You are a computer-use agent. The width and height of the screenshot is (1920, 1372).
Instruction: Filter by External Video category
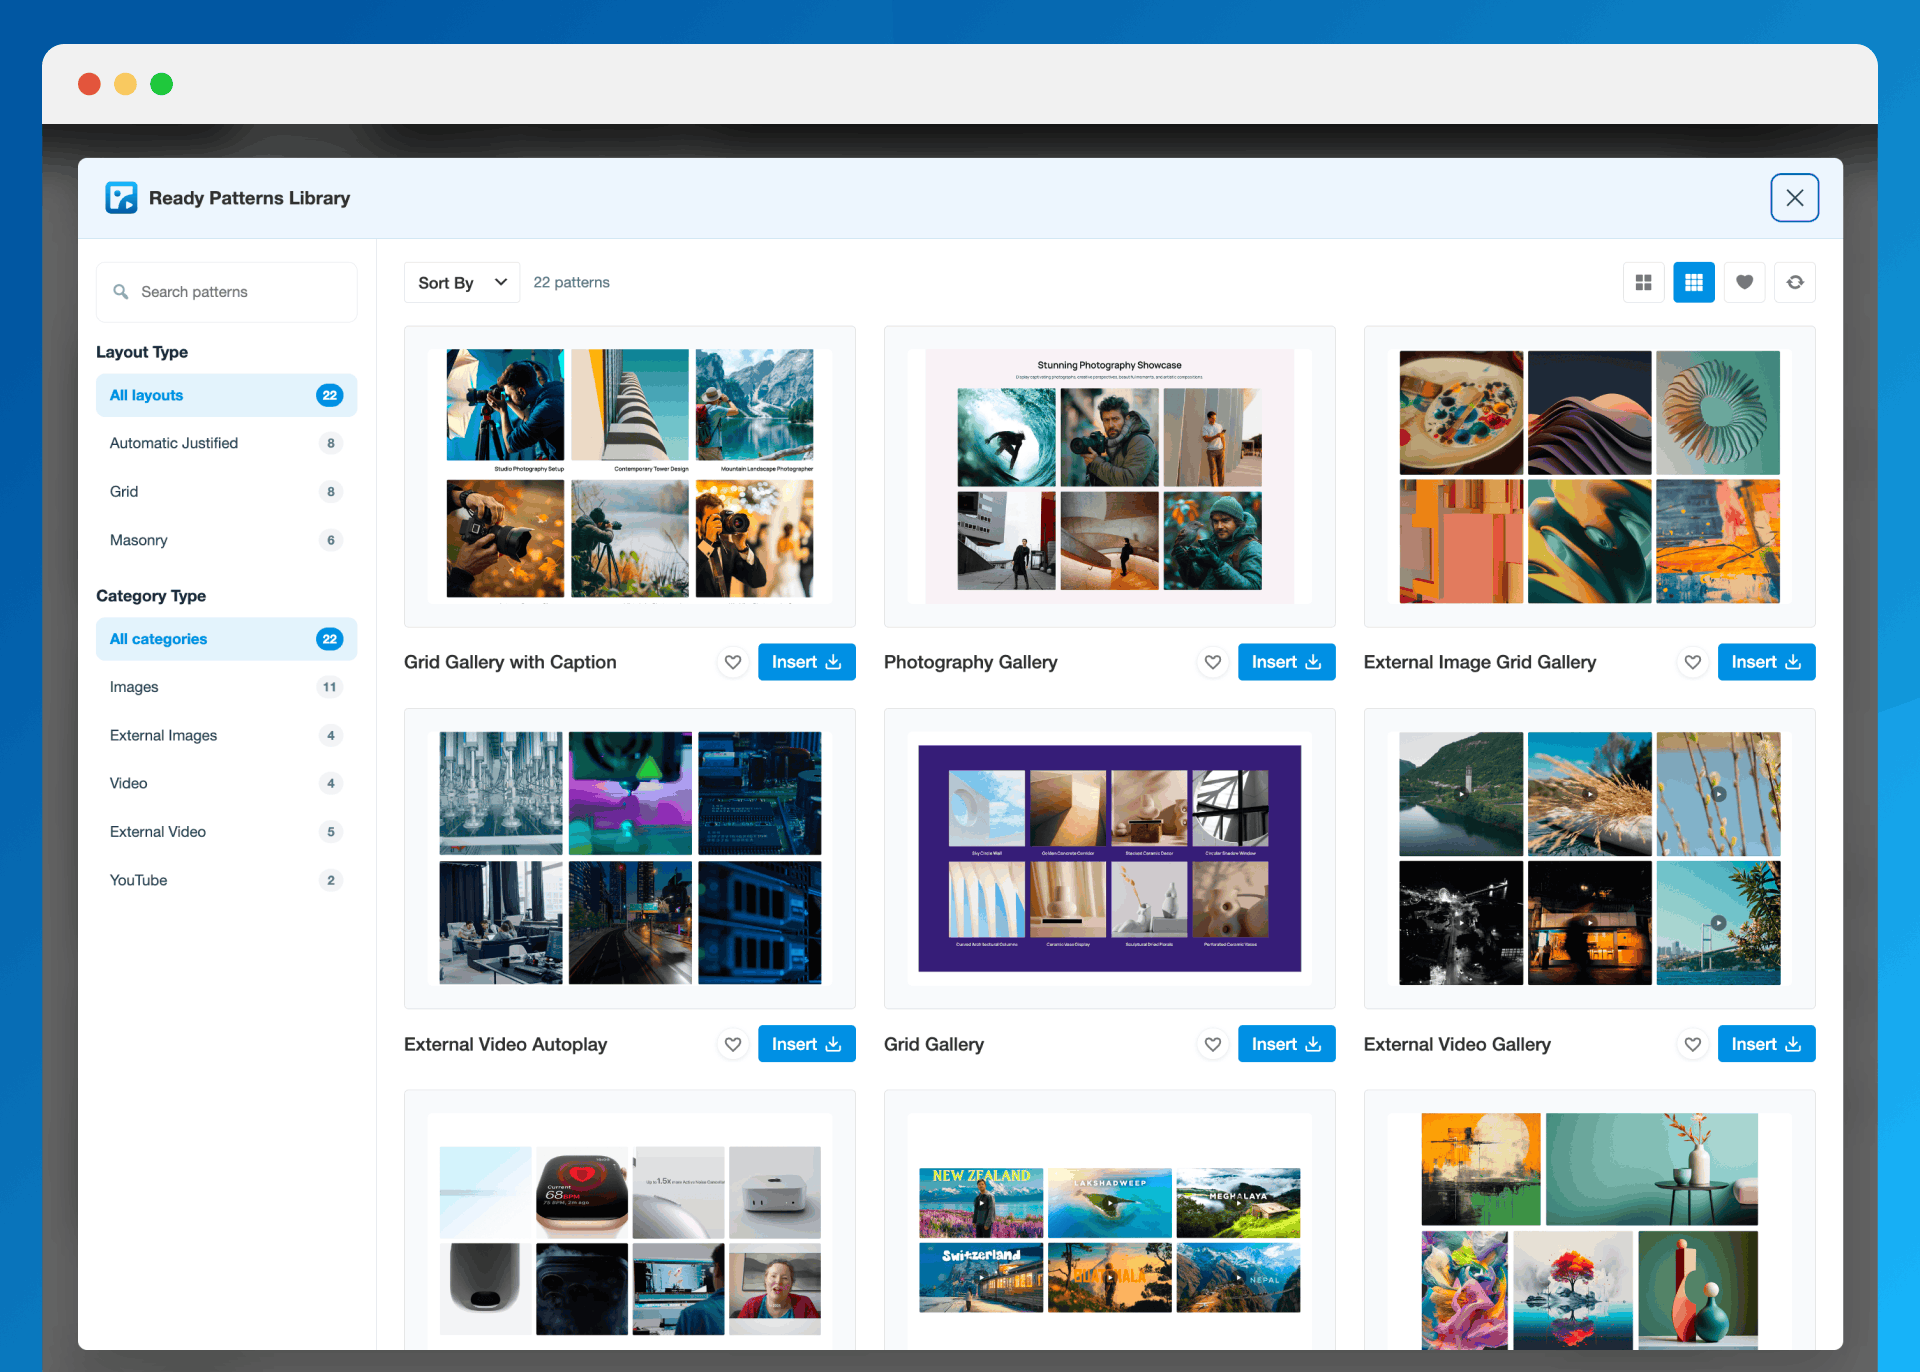tap(226, 832)
